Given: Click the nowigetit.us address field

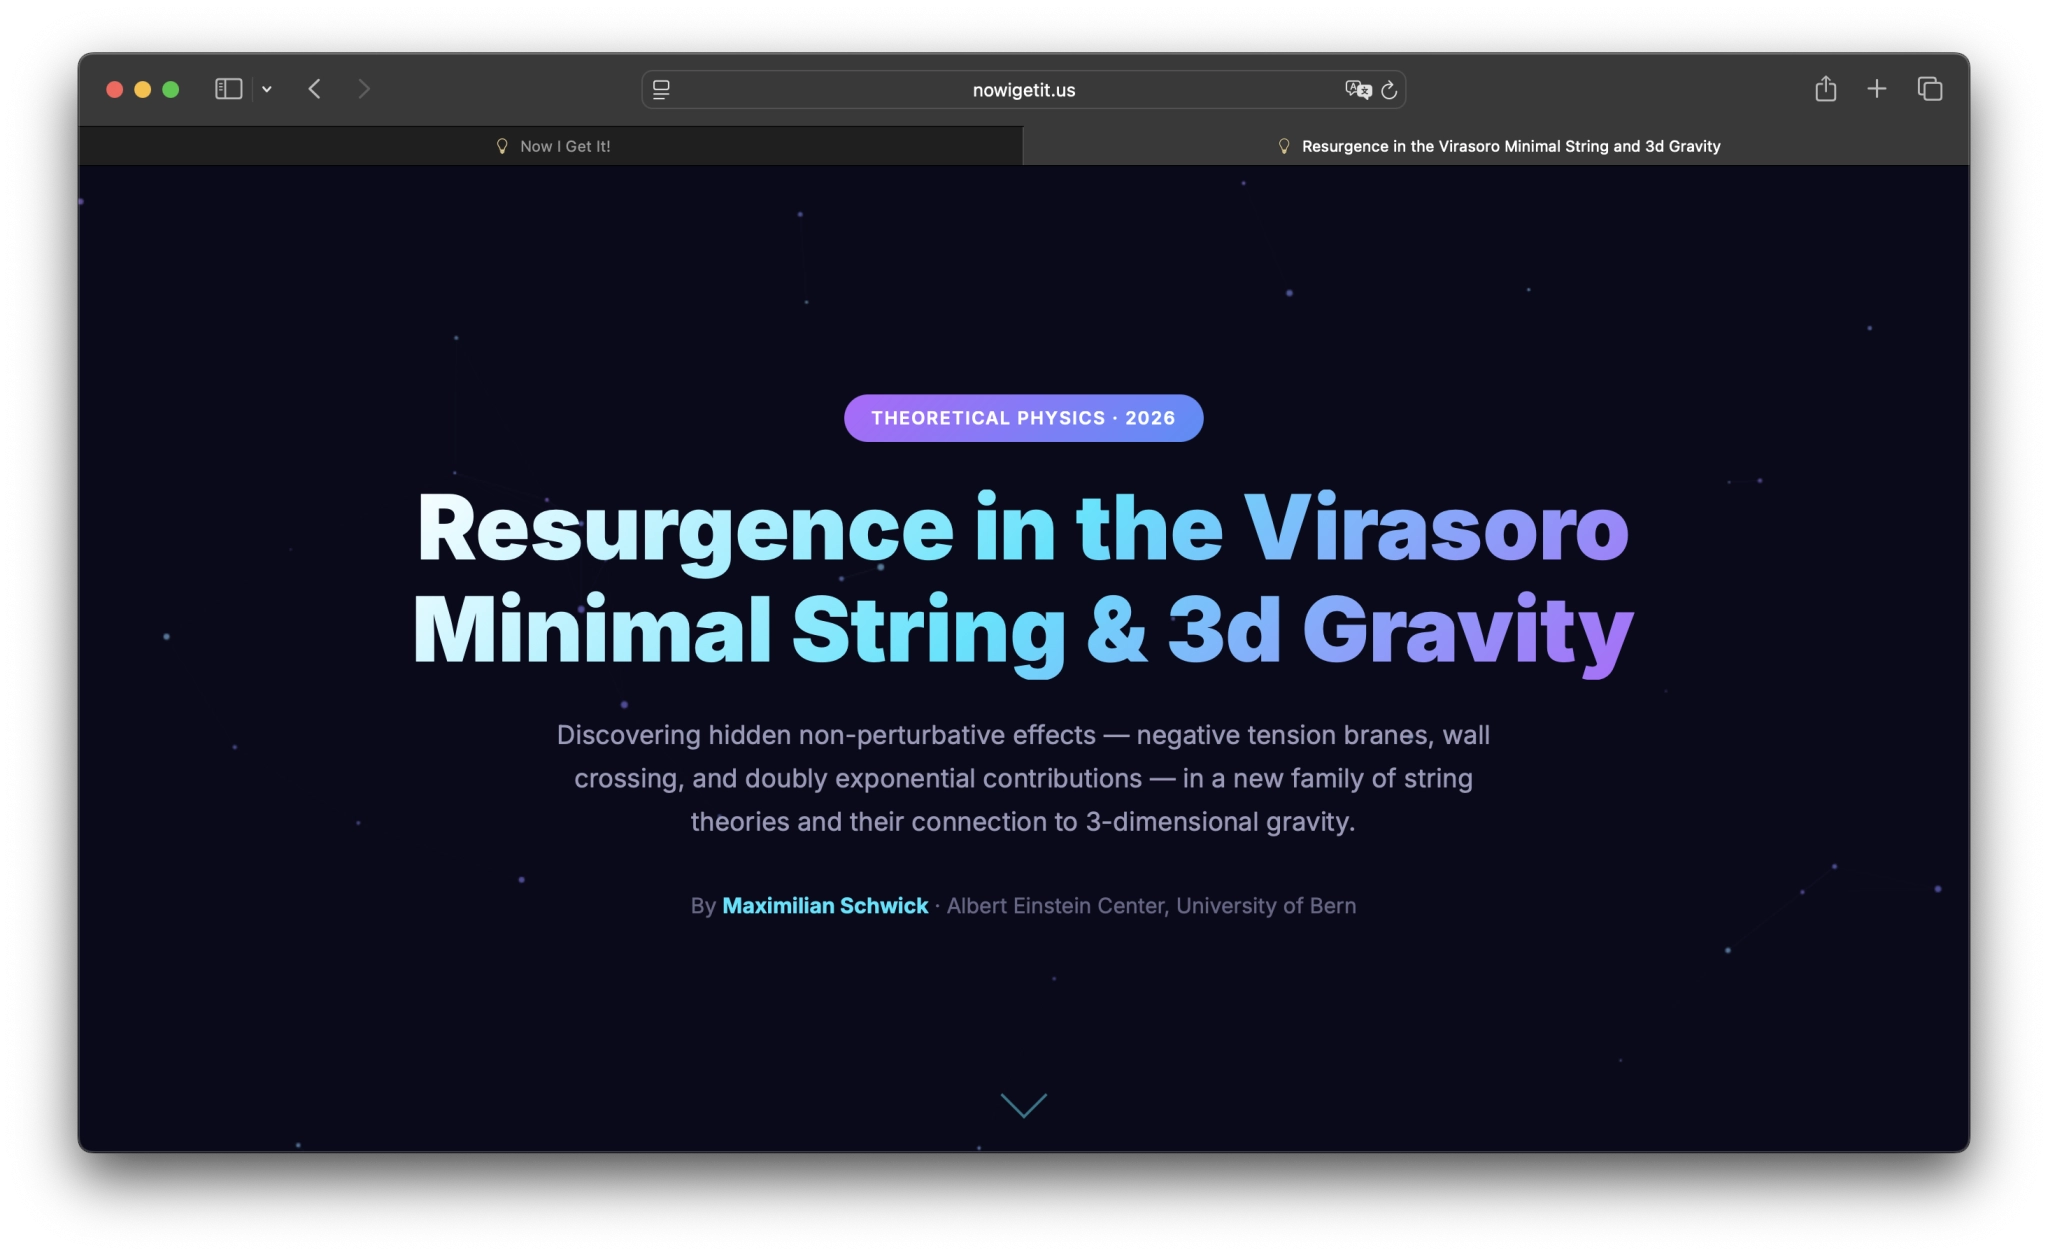Looking at the screenshot, I should tap(1023, 90).
